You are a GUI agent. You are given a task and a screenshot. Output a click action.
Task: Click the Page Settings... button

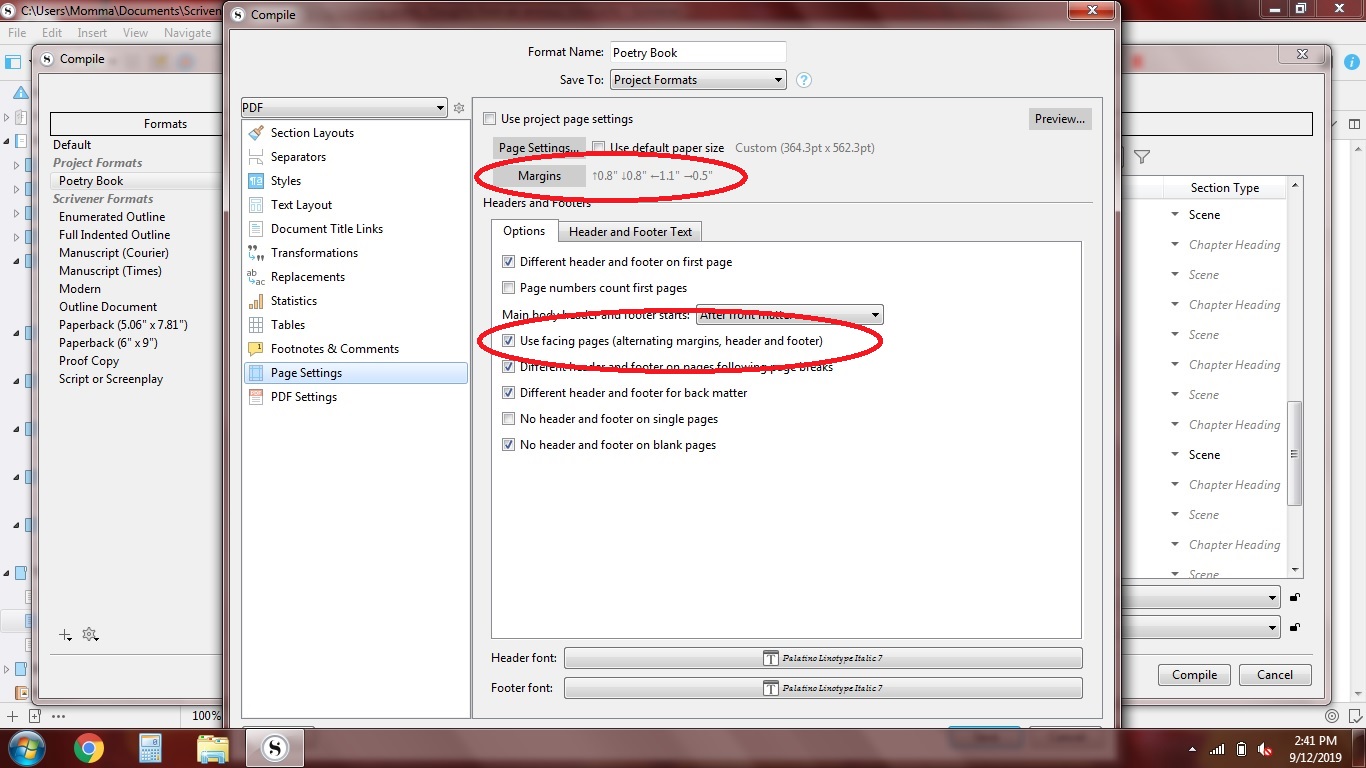click(x=539, y=148)
